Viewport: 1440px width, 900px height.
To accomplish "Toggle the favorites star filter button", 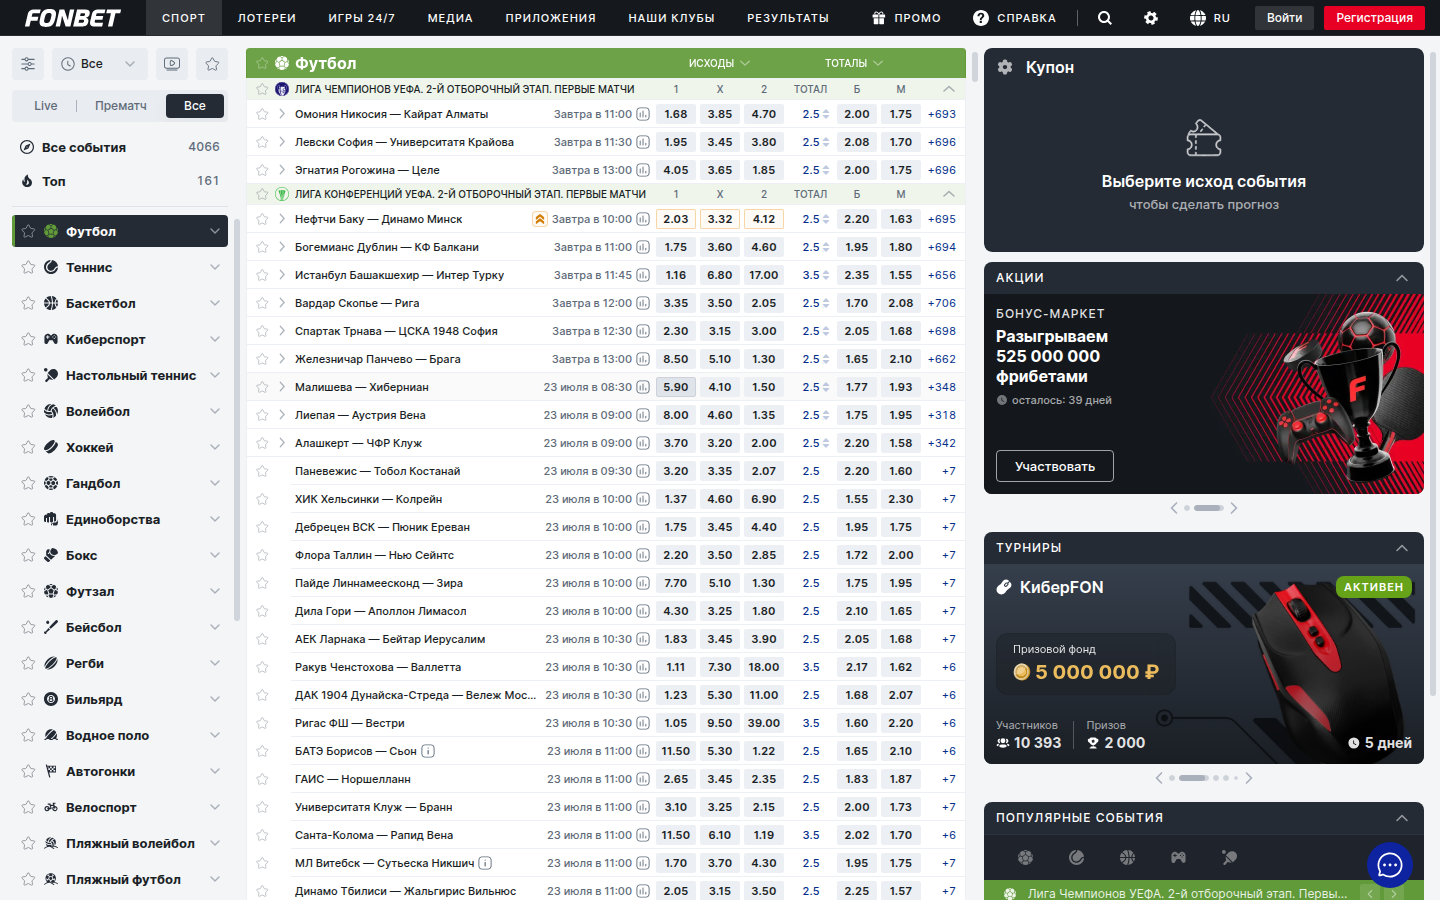I will [212, 64].
